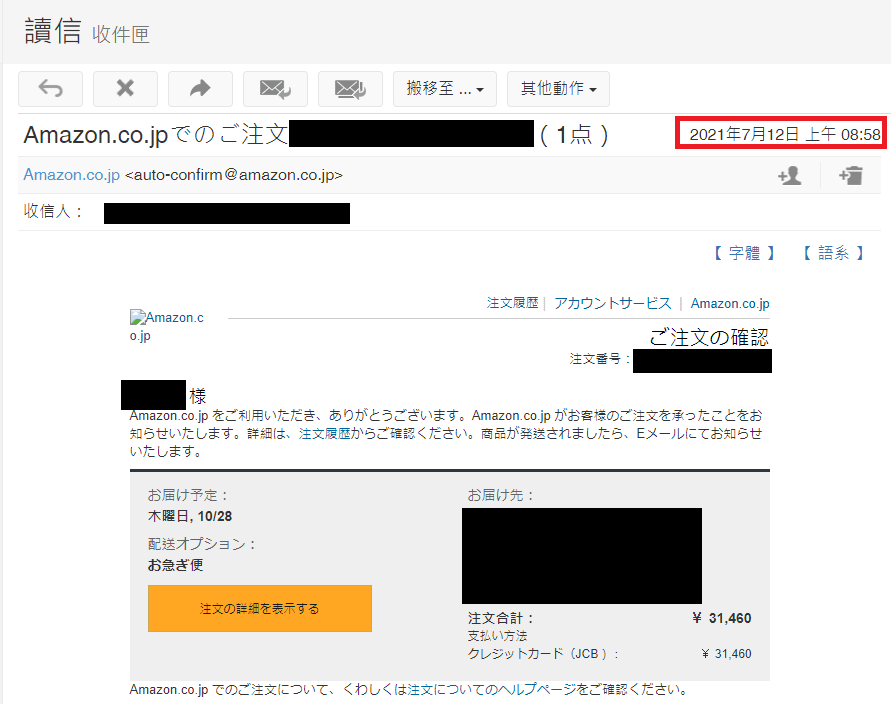
Task: Click the reply envelope icon
Action: tap(276, 89)
